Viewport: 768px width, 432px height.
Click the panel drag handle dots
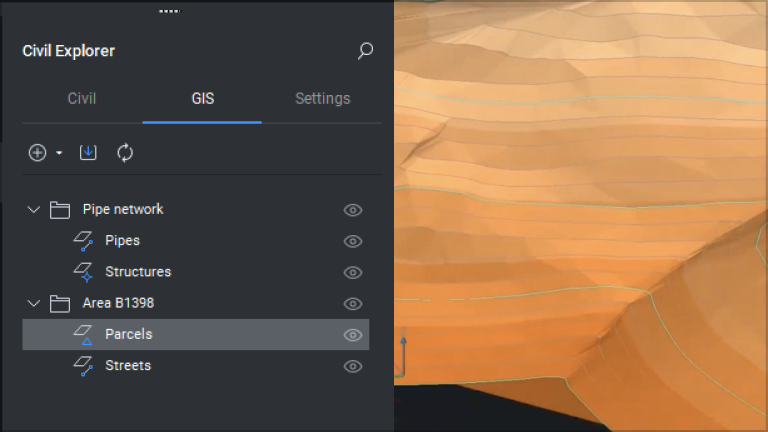[169, 11]
